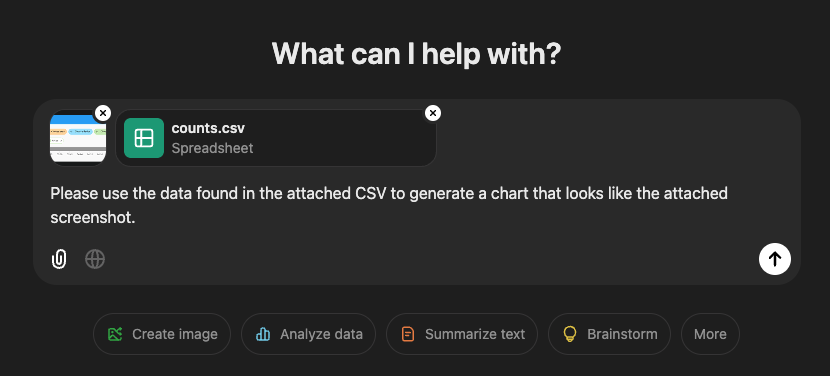Open the attached screenshot thumbnail preview

coord(78,138)
